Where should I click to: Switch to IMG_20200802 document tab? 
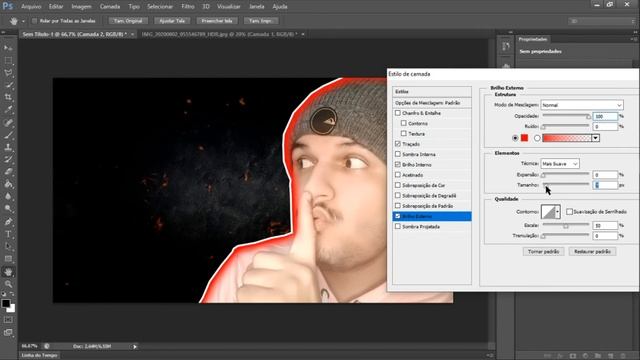(220, 34)
